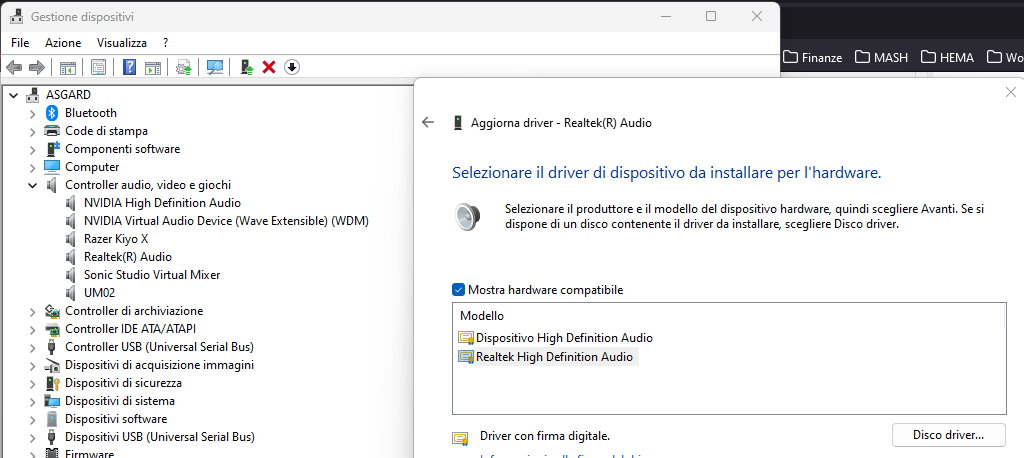The width and height of the screenshot is (1024, 458).
Task: Click the ASGARD computer root icon
Action: point(33,95)
